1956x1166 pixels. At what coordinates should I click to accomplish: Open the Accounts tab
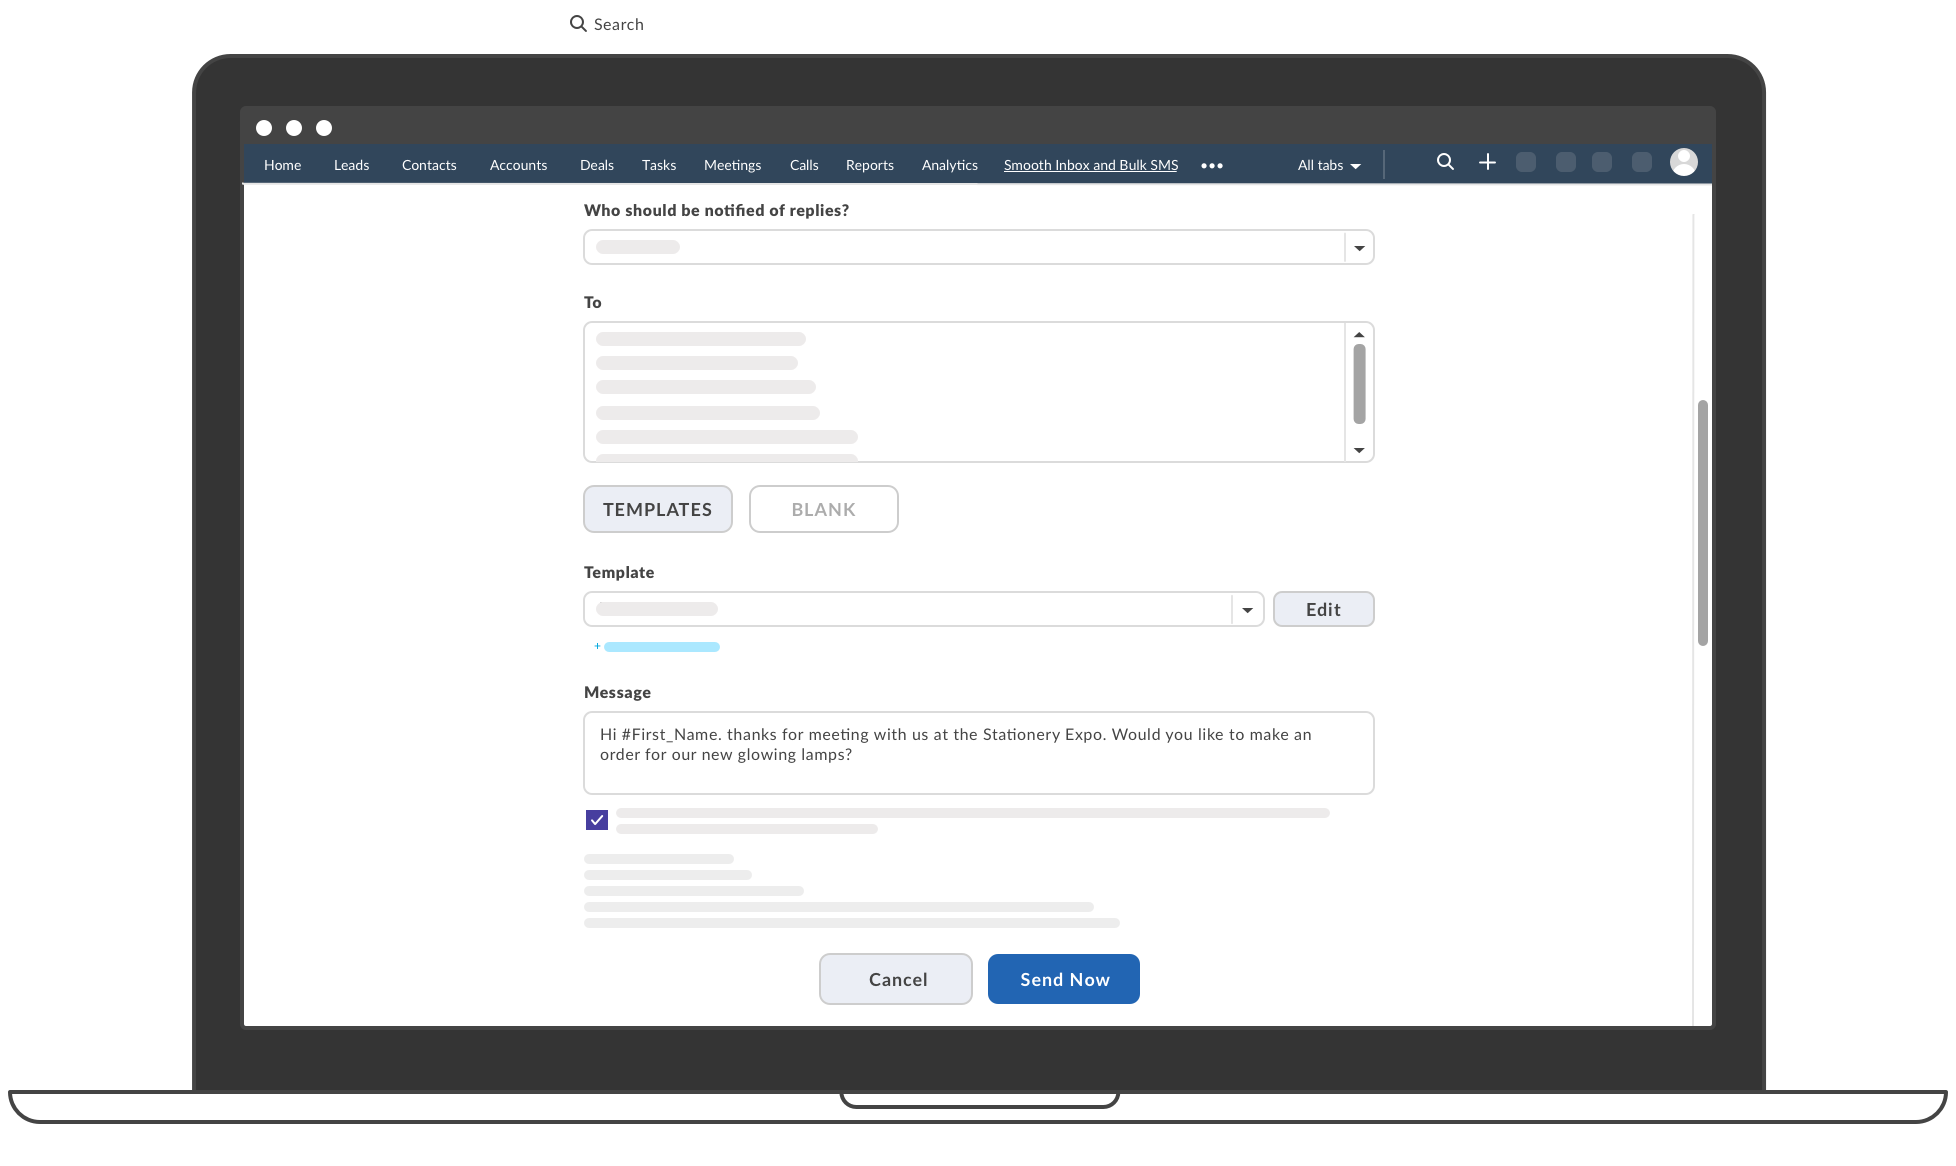tap(518, 165)
